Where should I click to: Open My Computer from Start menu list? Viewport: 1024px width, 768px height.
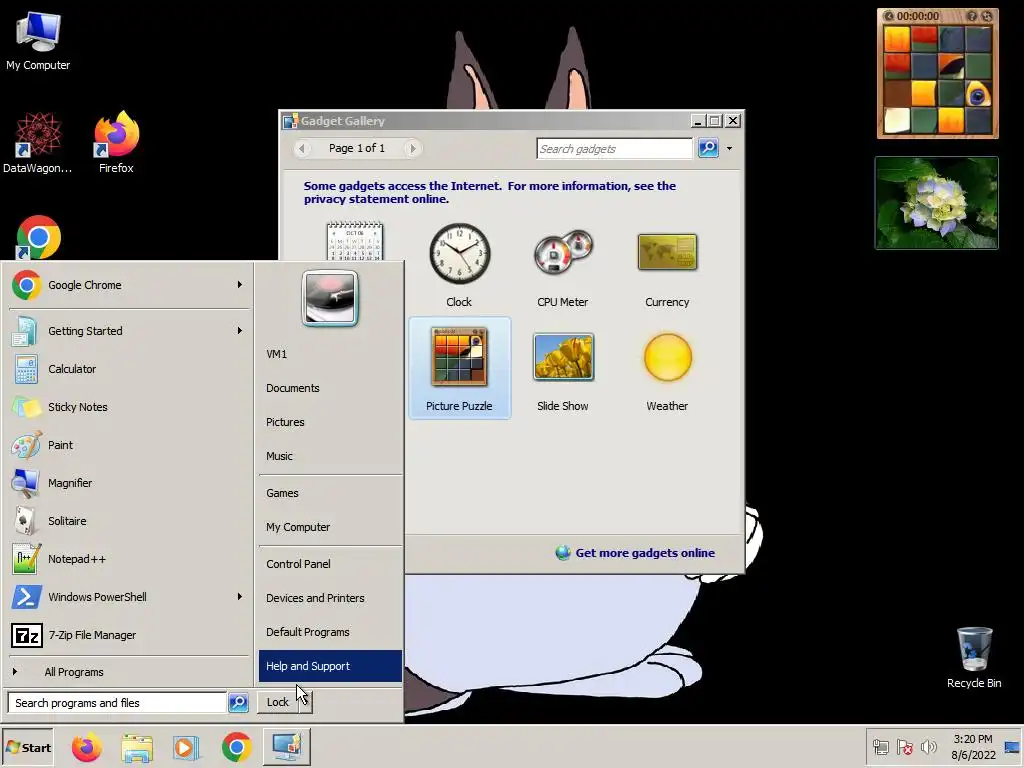[x=330, y=527]
